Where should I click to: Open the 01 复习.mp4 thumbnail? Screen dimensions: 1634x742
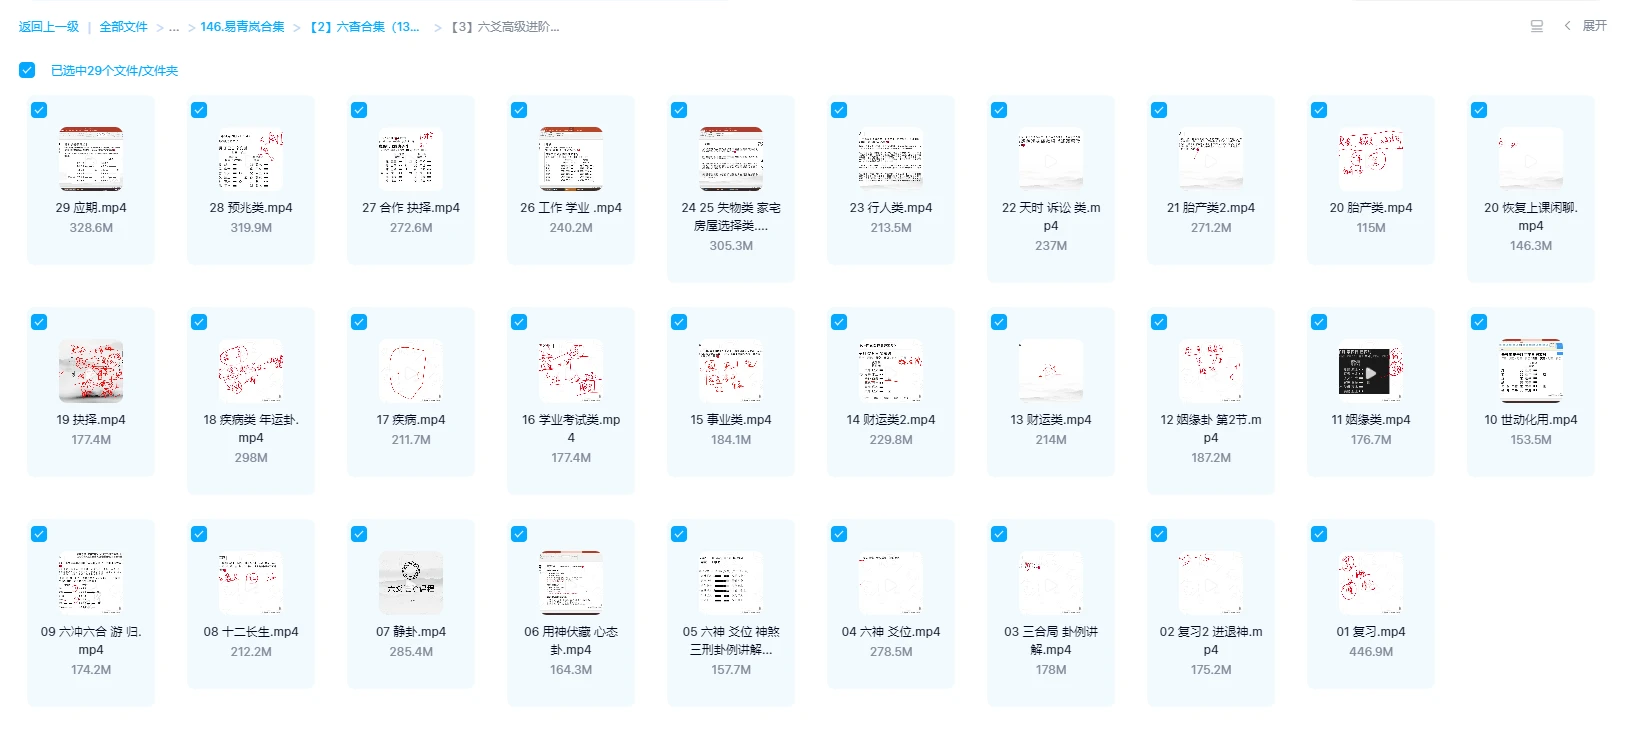pyautogui.click(x=1371, y=583)
